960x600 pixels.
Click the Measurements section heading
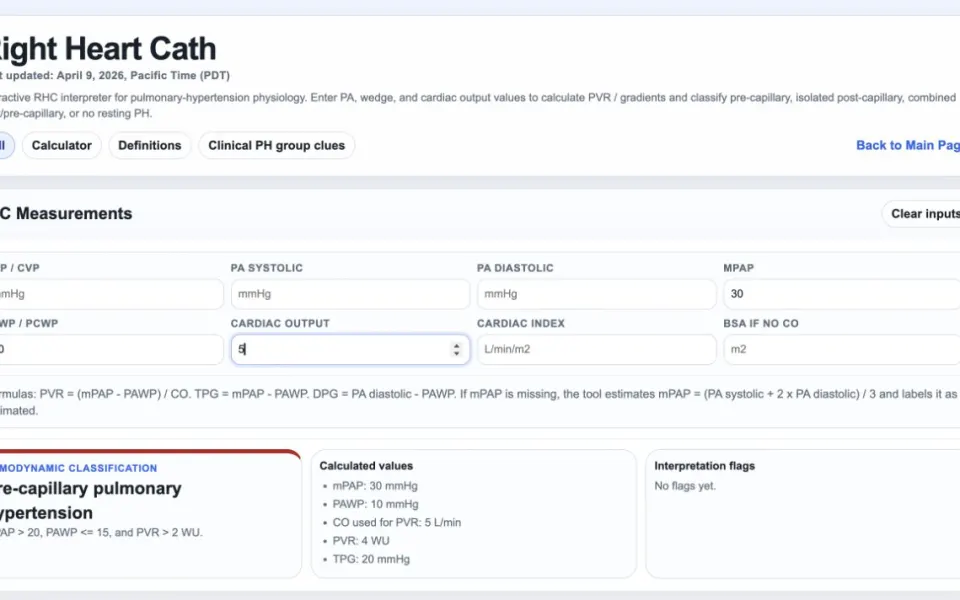66,214
